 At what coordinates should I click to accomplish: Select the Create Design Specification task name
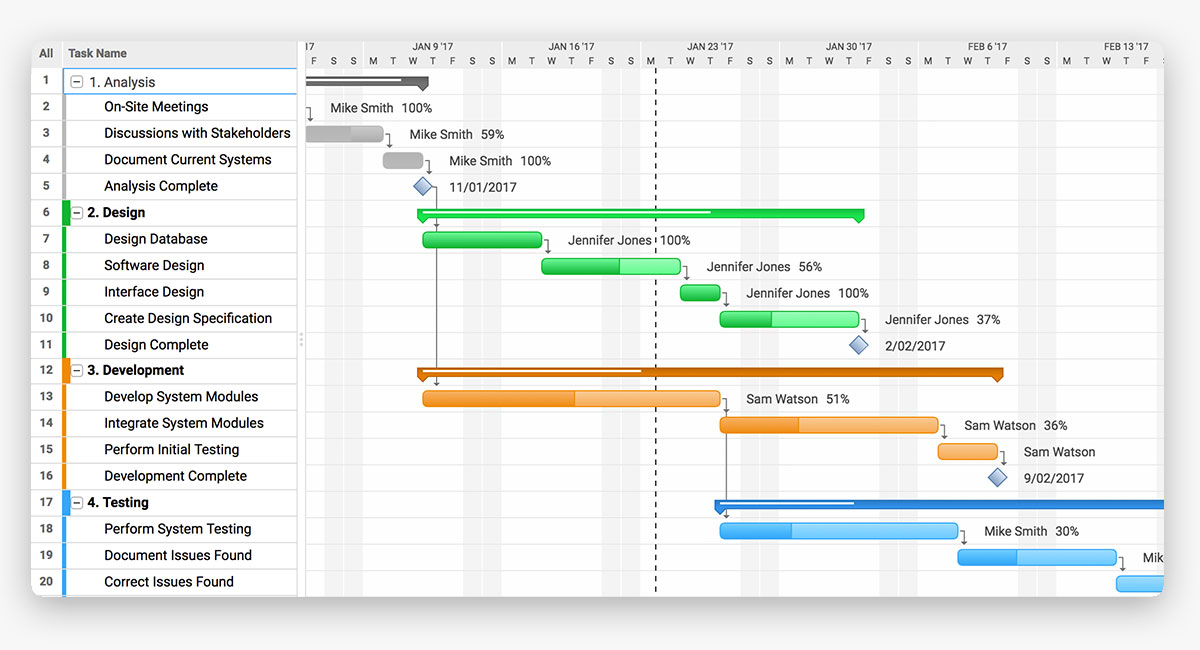[x=188, y=318]
